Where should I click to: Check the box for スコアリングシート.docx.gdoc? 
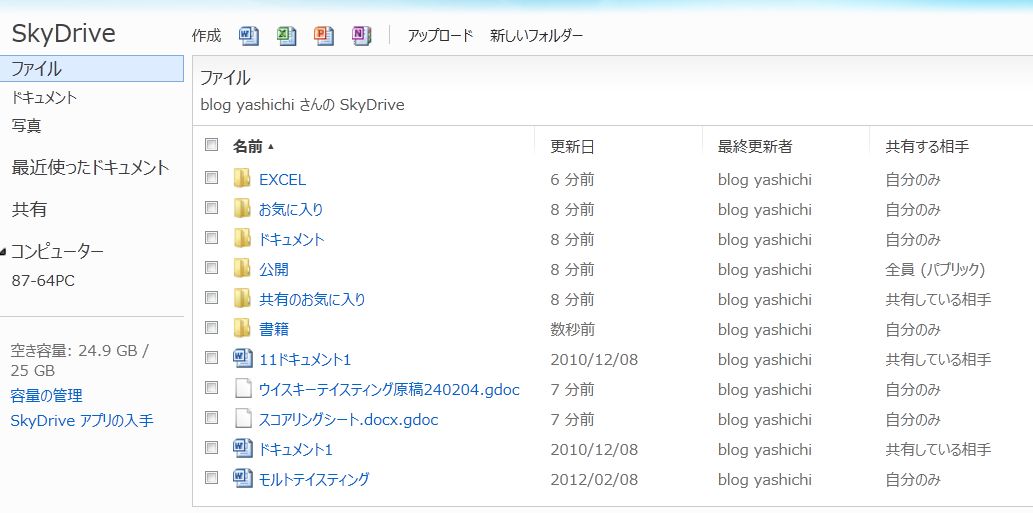pos(211,418)
